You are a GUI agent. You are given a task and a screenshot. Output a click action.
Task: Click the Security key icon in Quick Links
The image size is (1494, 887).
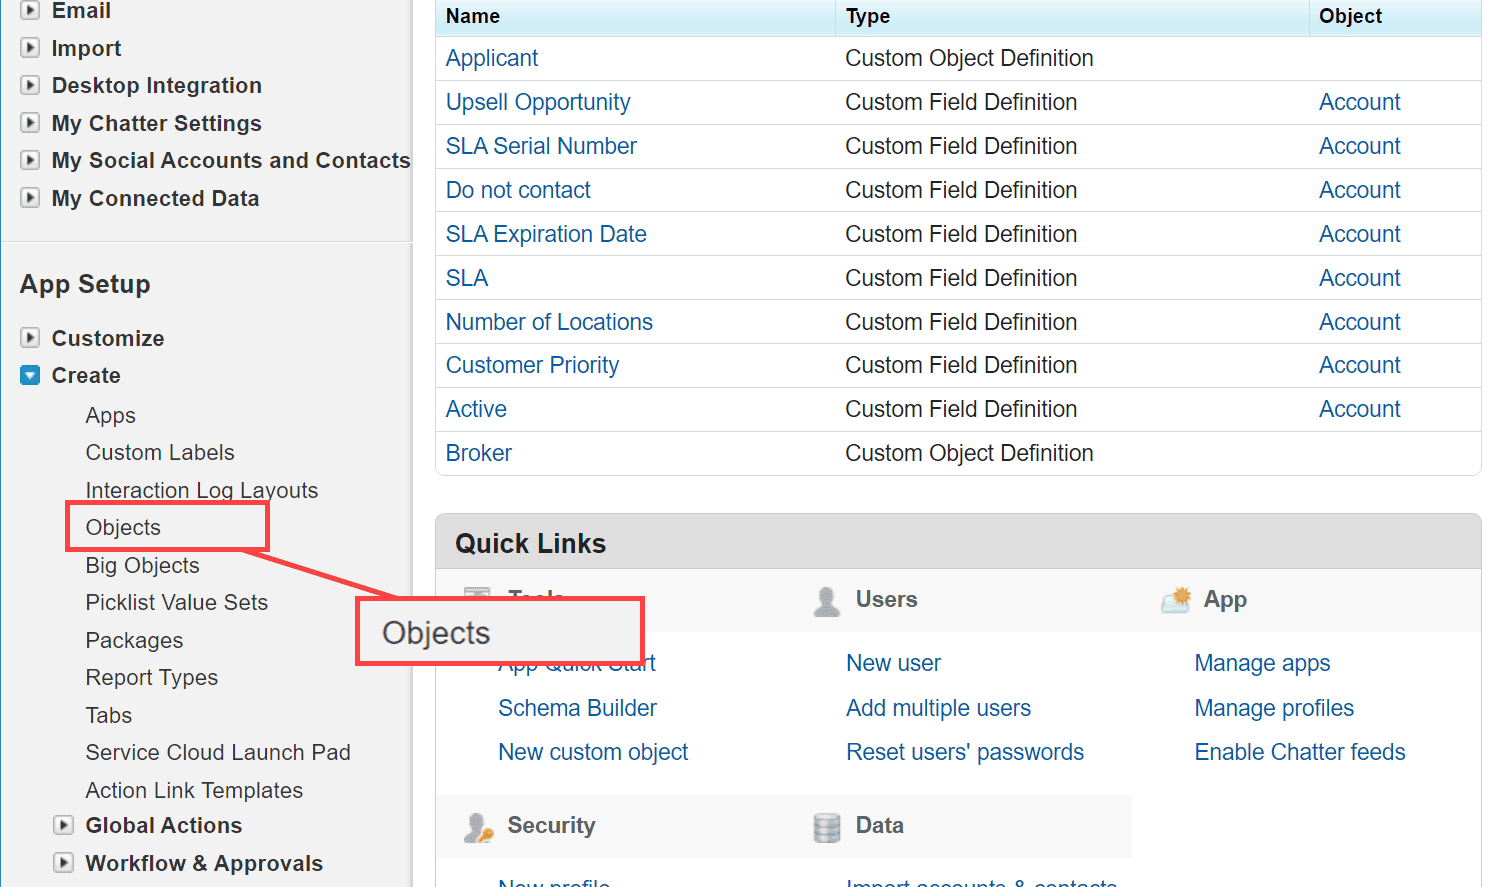[x=477, y=827]
